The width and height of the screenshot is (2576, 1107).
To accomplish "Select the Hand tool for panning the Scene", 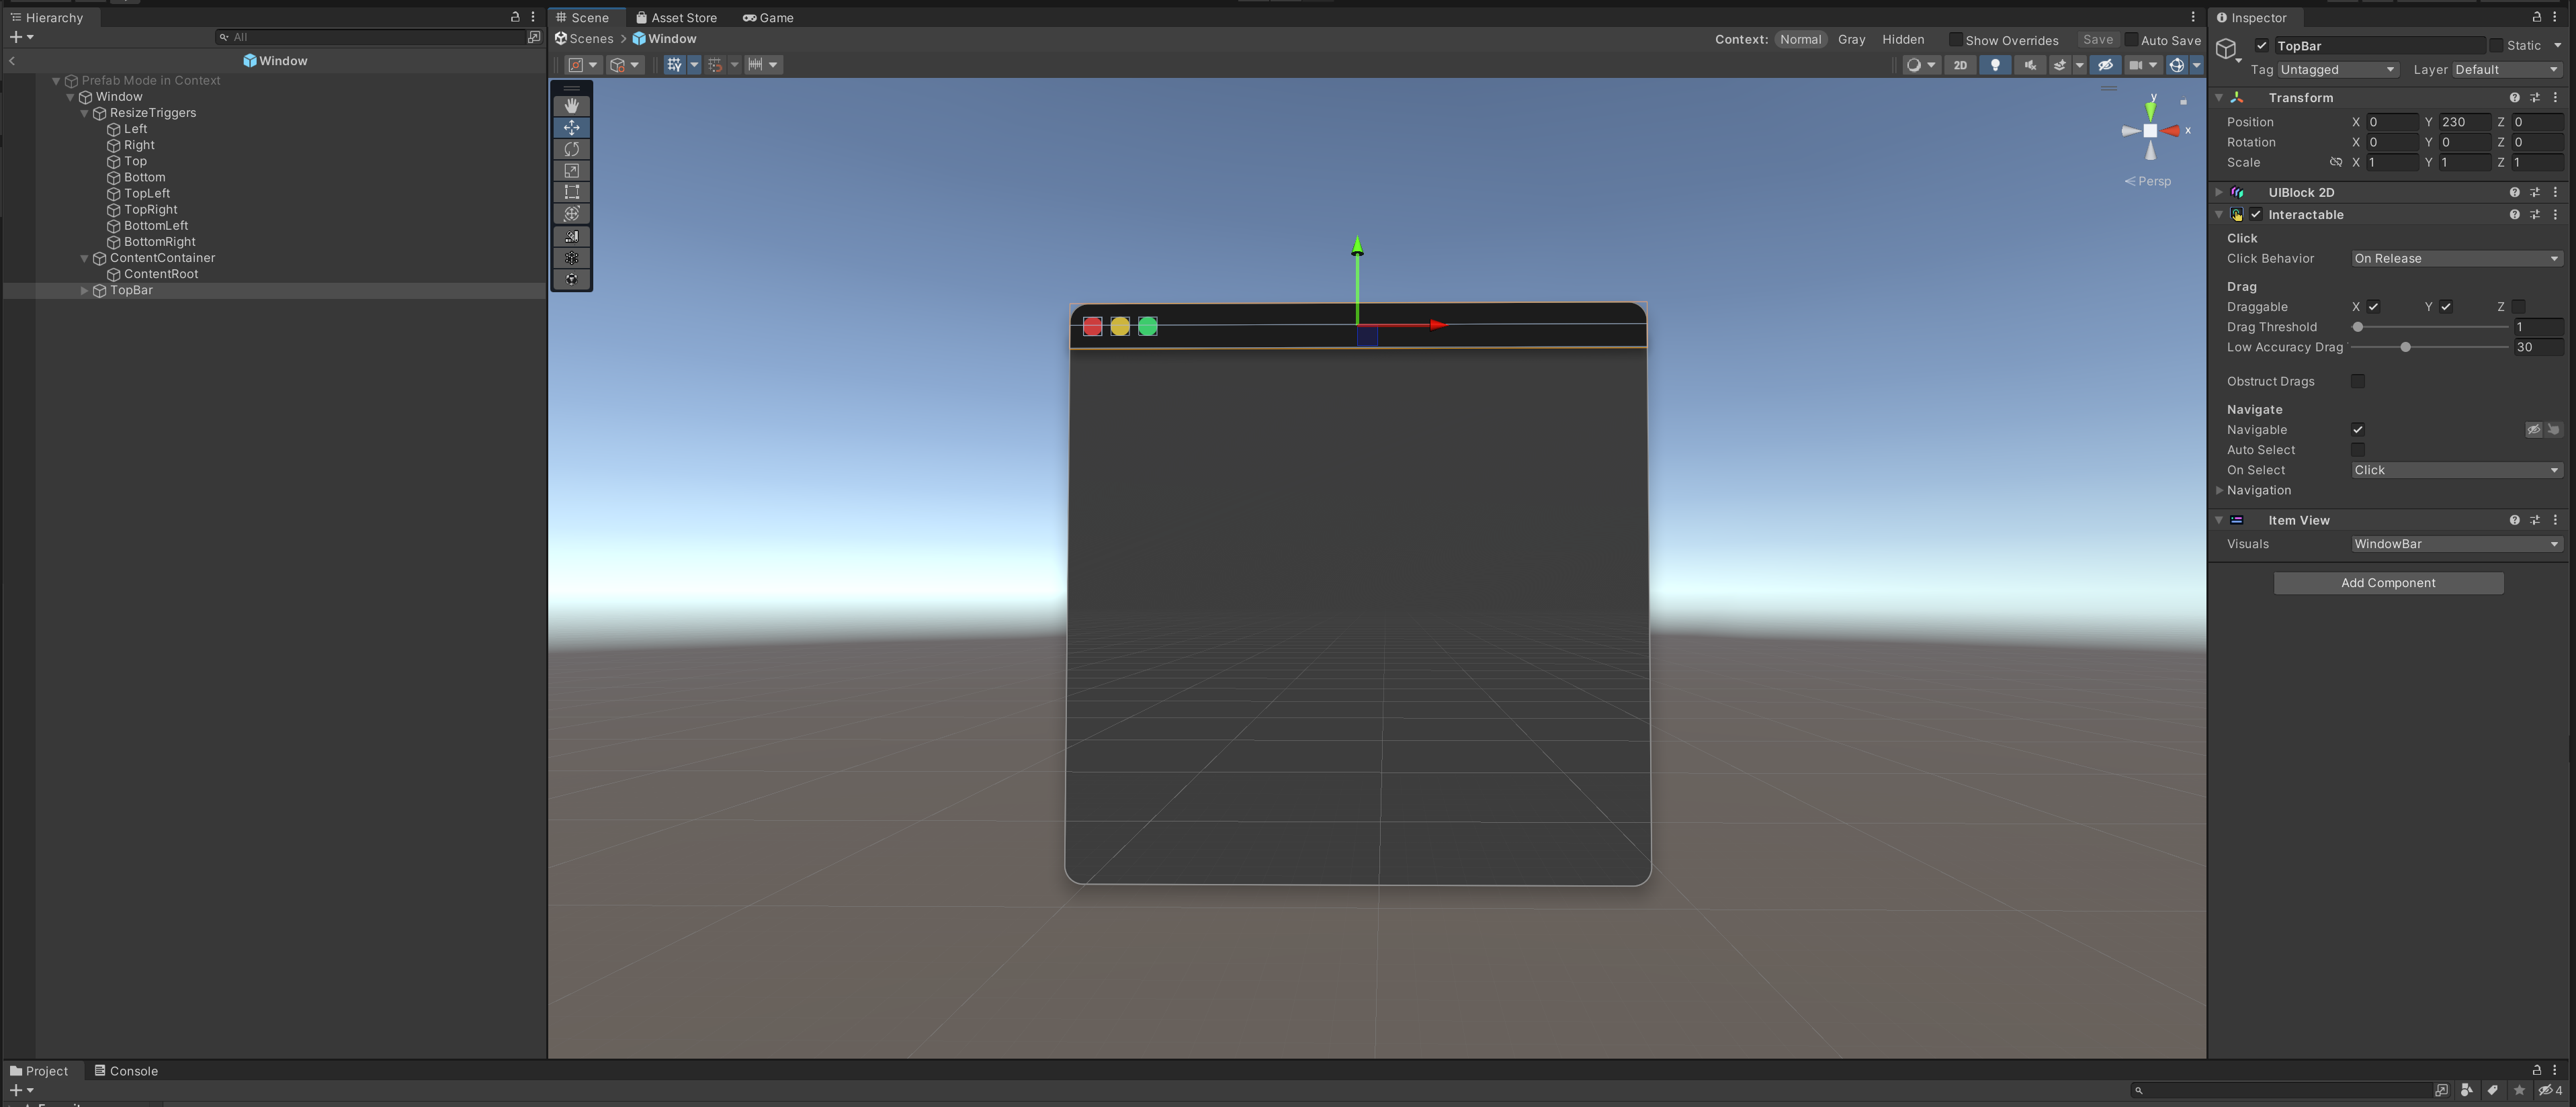I will pyautogui.click(x=572, y=104).
